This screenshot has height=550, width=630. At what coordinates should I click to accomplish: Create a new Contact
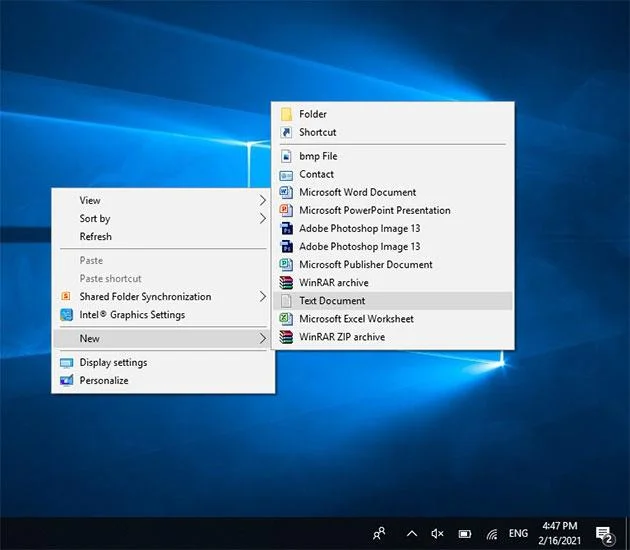pos(393,174)
